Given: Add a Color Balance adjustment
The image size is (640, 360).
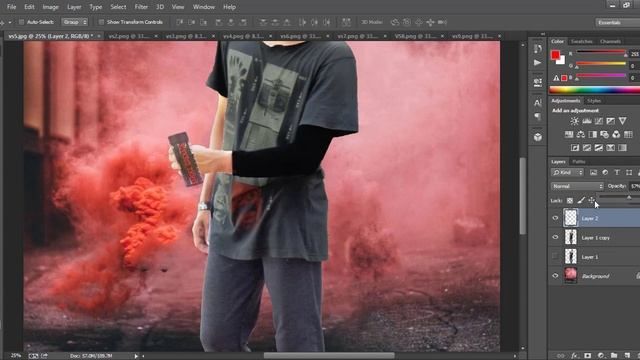Looking at the screenshot, I should click(x=580, y=134).
